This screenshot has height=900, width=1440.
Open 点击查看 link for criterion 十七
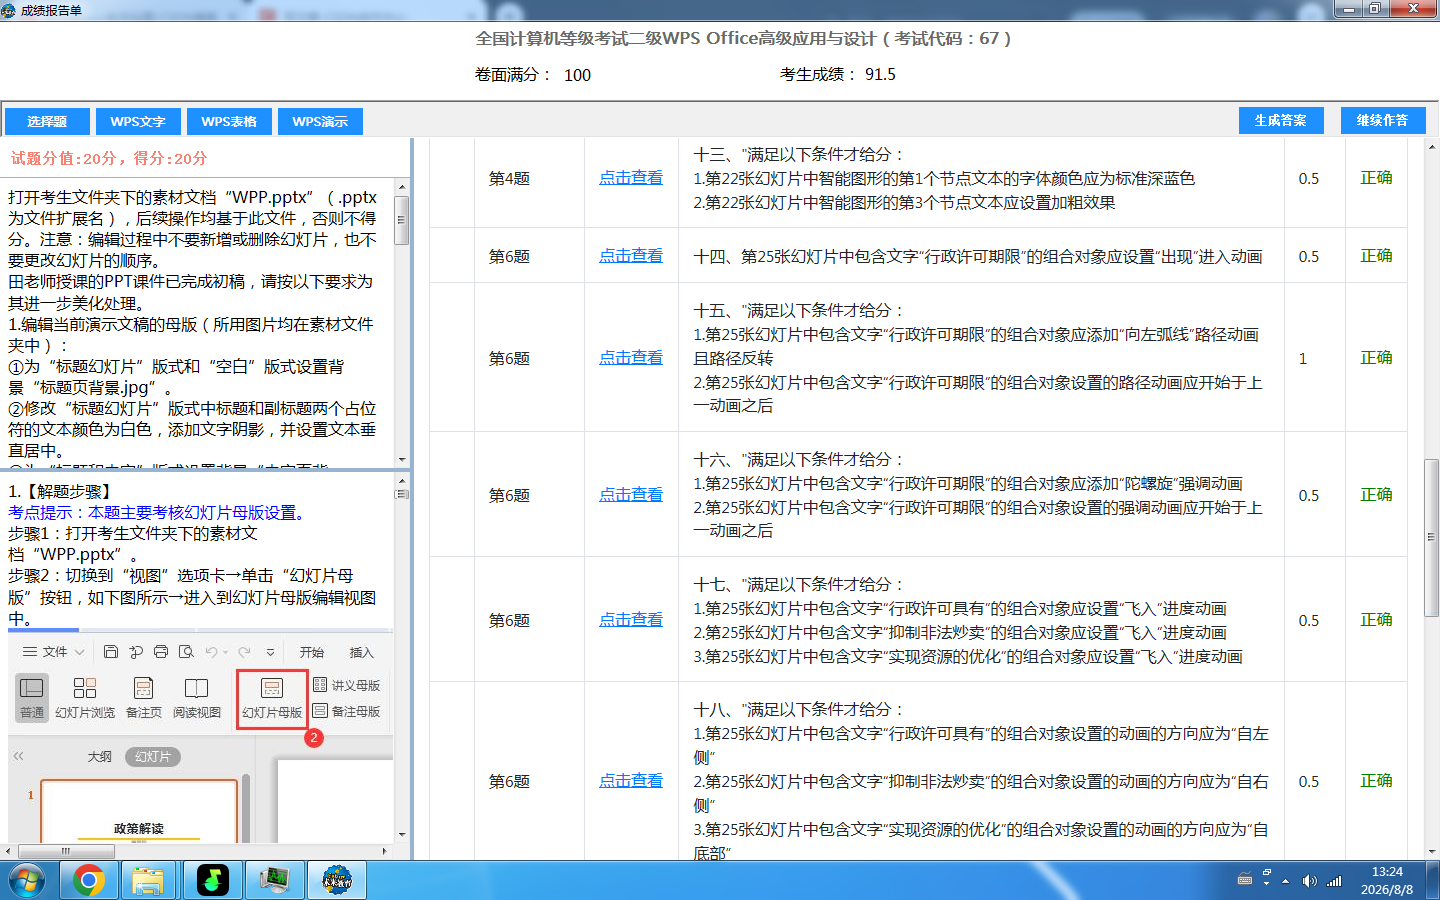[631, 620]
